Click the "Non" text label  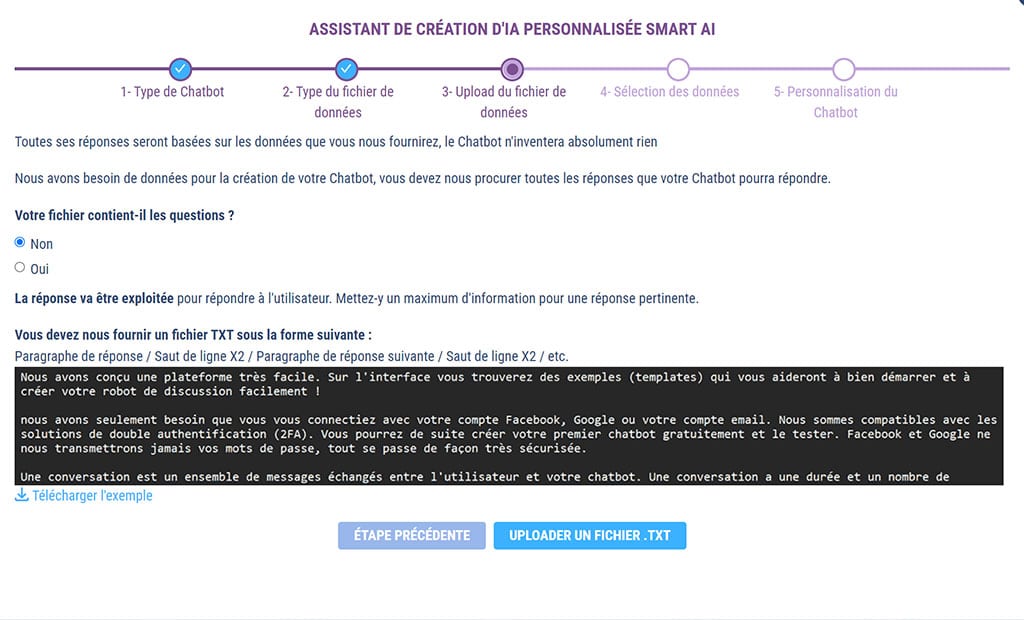(x=41, y=244)
